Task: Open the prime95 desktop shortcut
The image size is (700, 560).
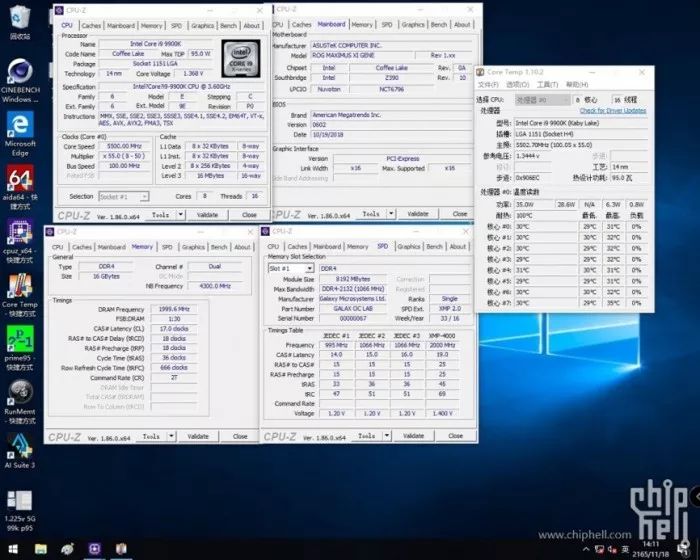Action: (x=20, y=348)
